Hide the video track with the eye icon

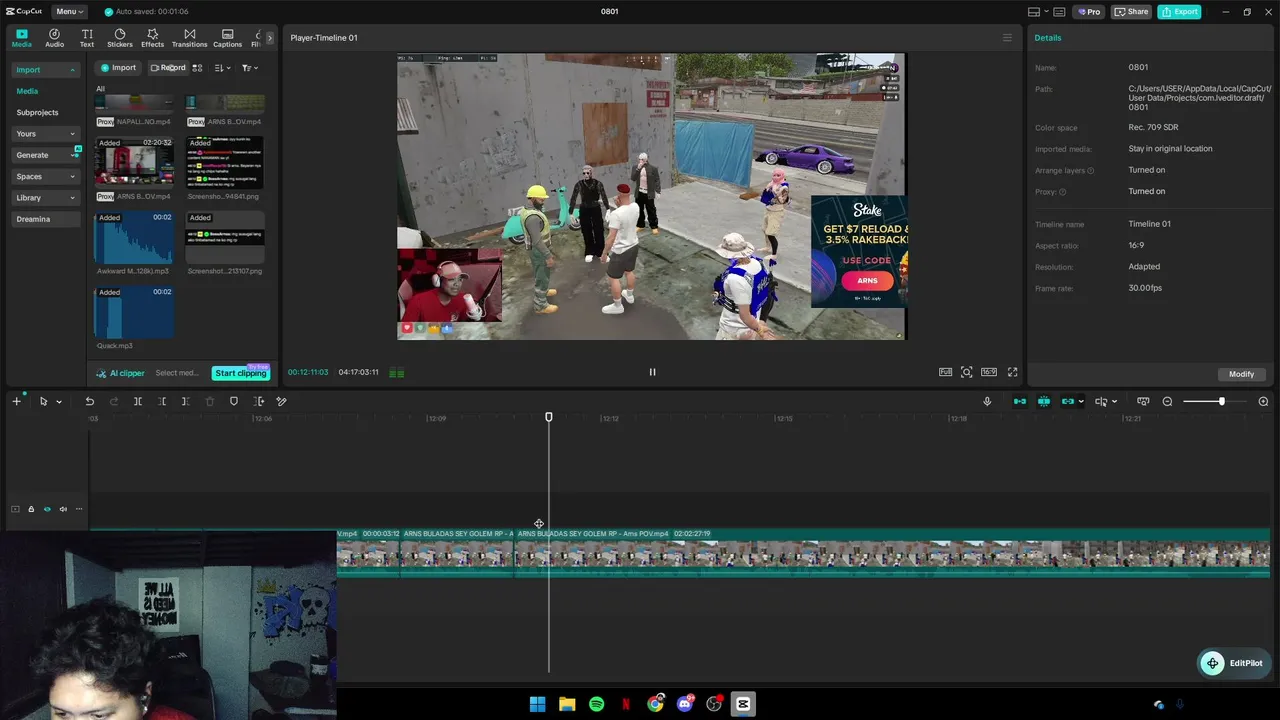point(47,509)
